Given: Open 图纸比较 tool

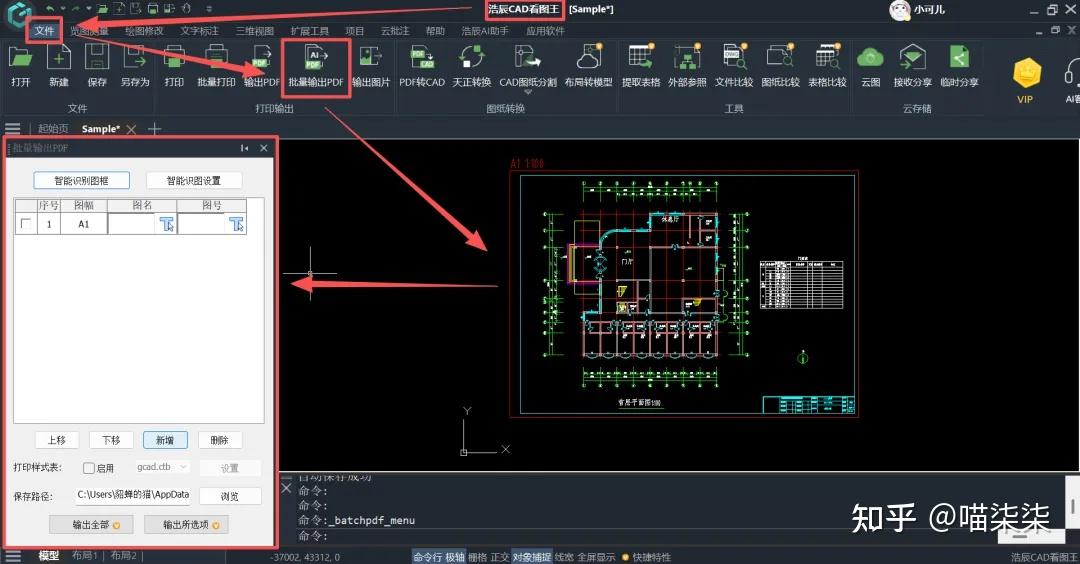Looking at the screenshot, I should coord(780,66).
